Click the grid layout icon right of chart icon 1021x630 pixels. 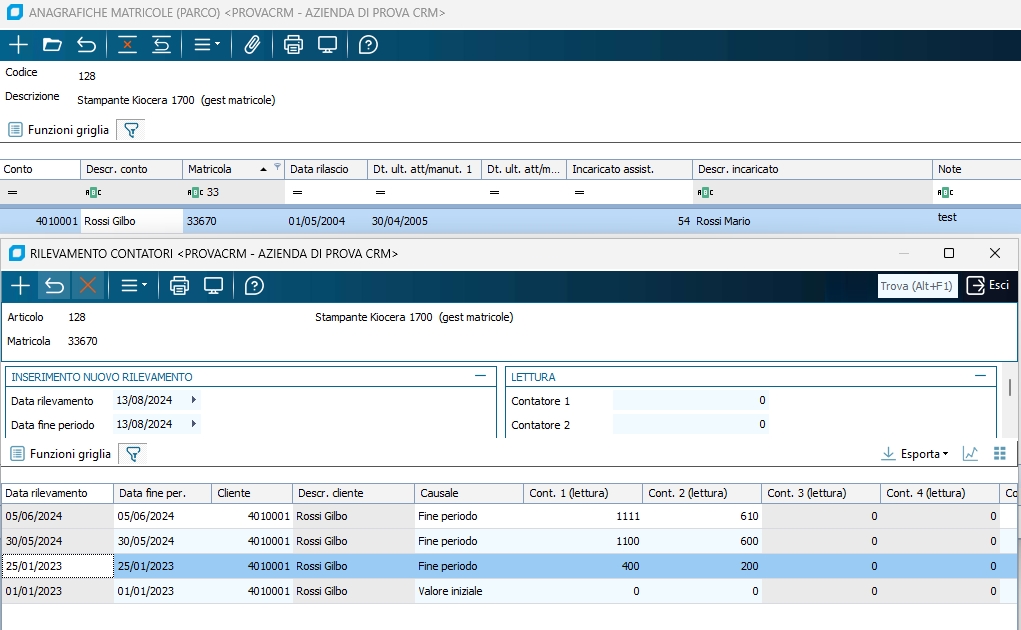(x=999, y=454)
